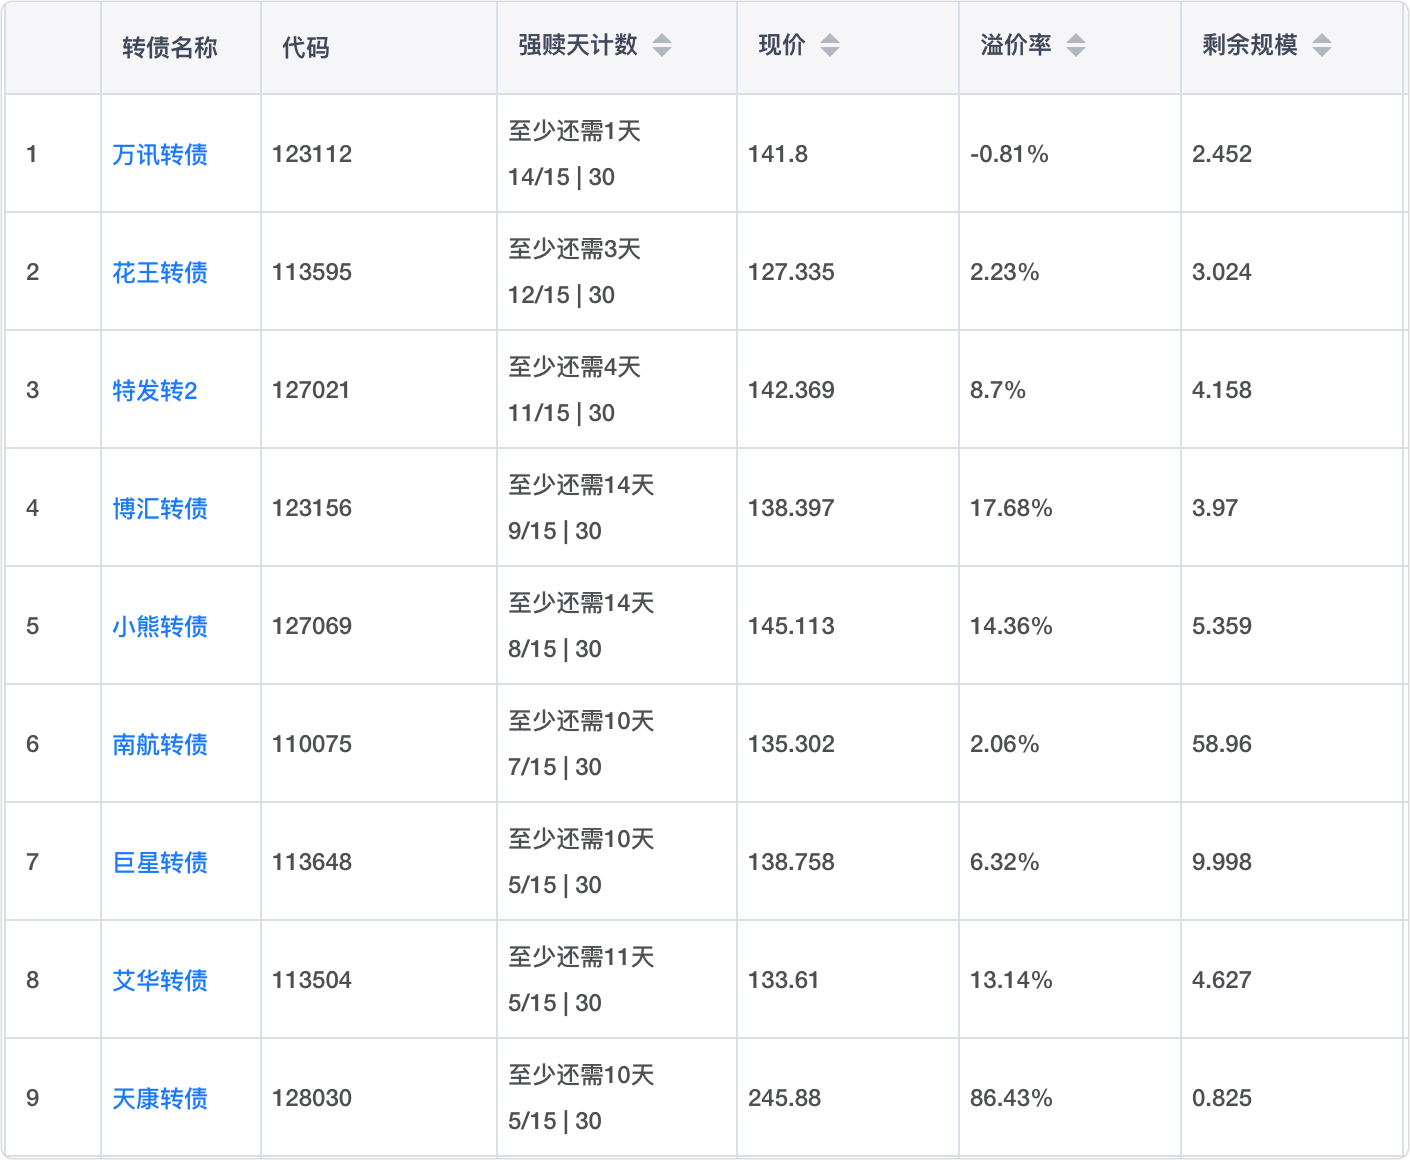Click the 代码 column header

[306, 47]
